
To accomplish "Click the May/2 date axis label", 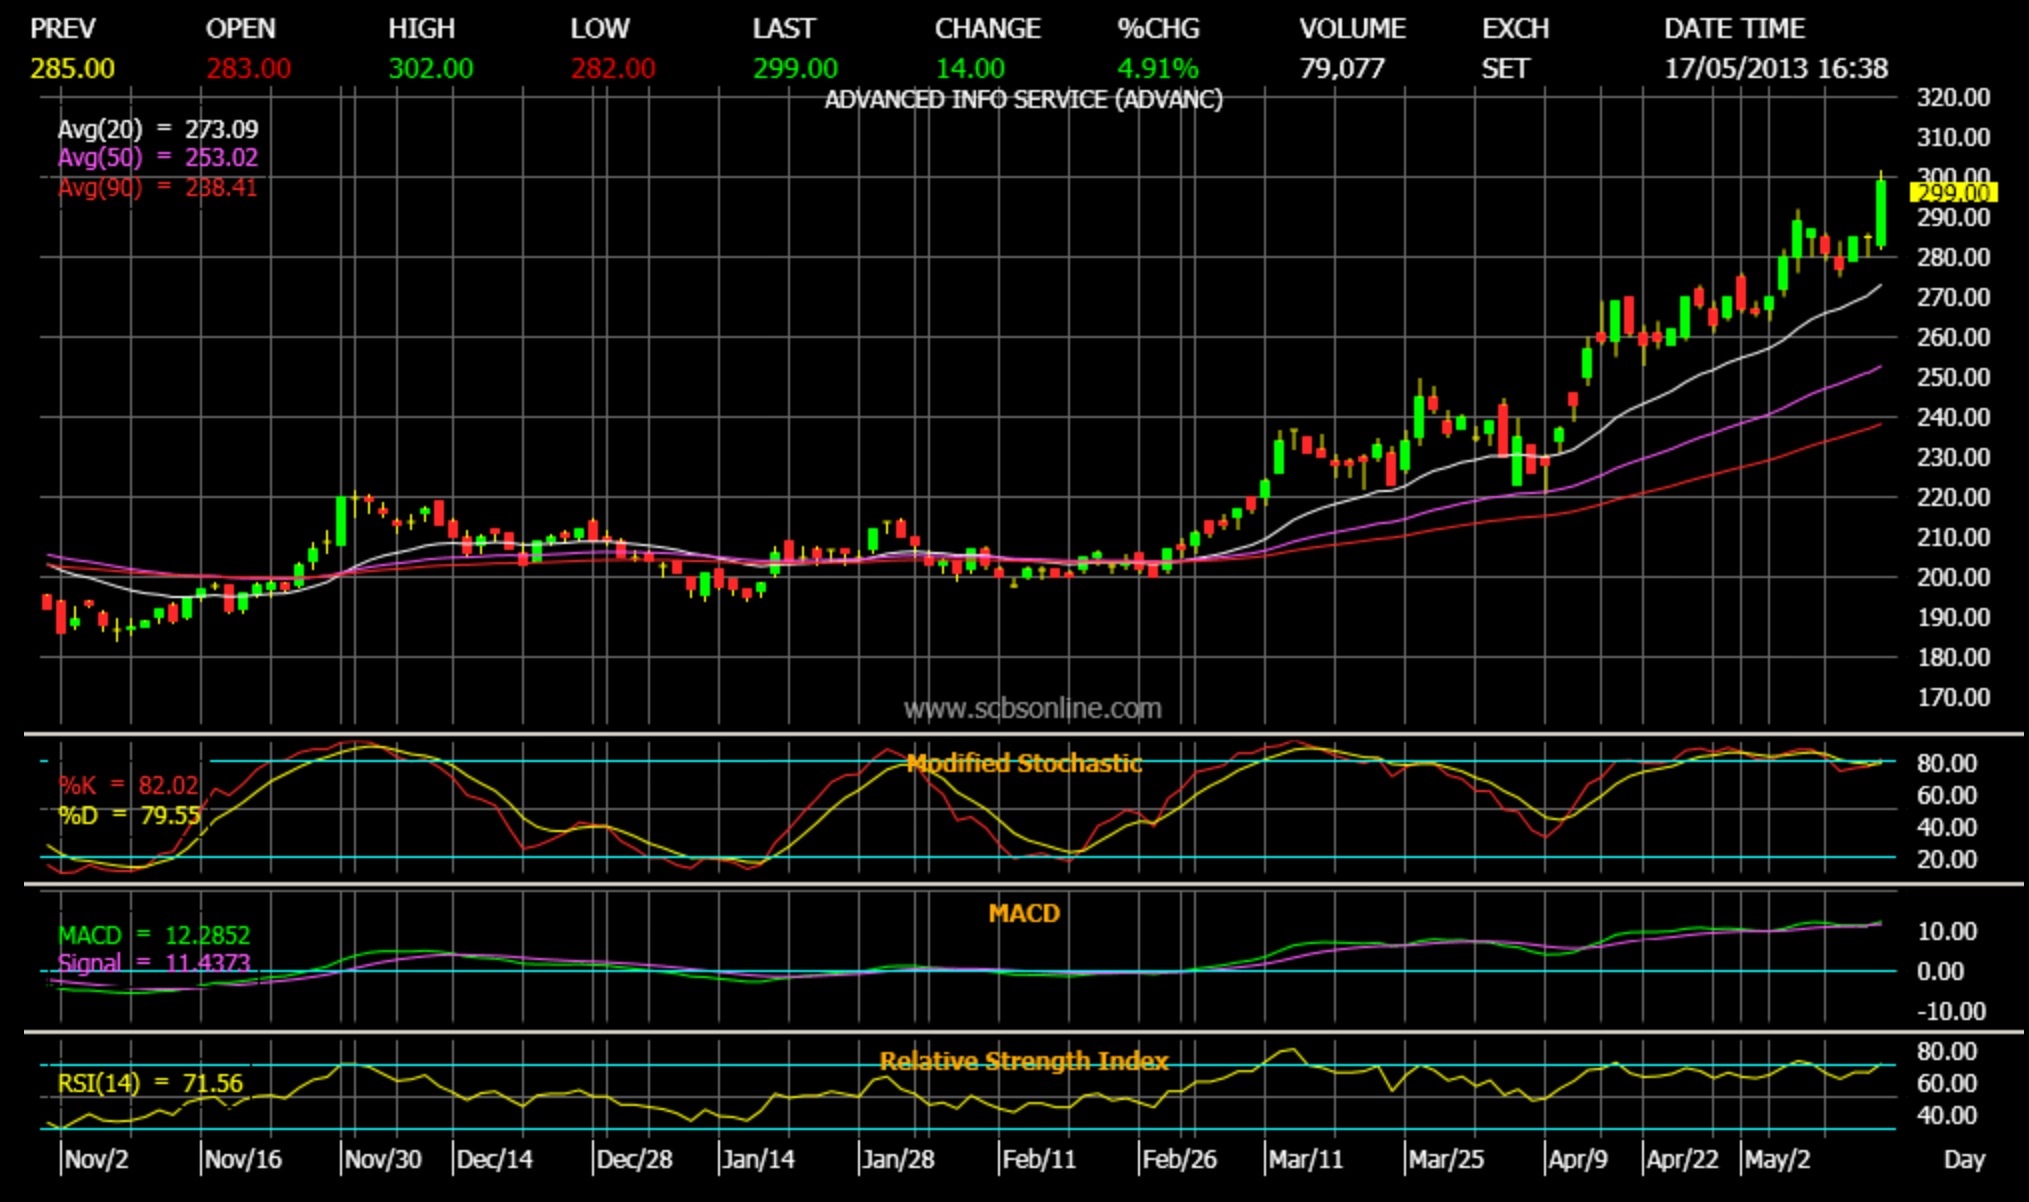I will coord(1778,1160).
